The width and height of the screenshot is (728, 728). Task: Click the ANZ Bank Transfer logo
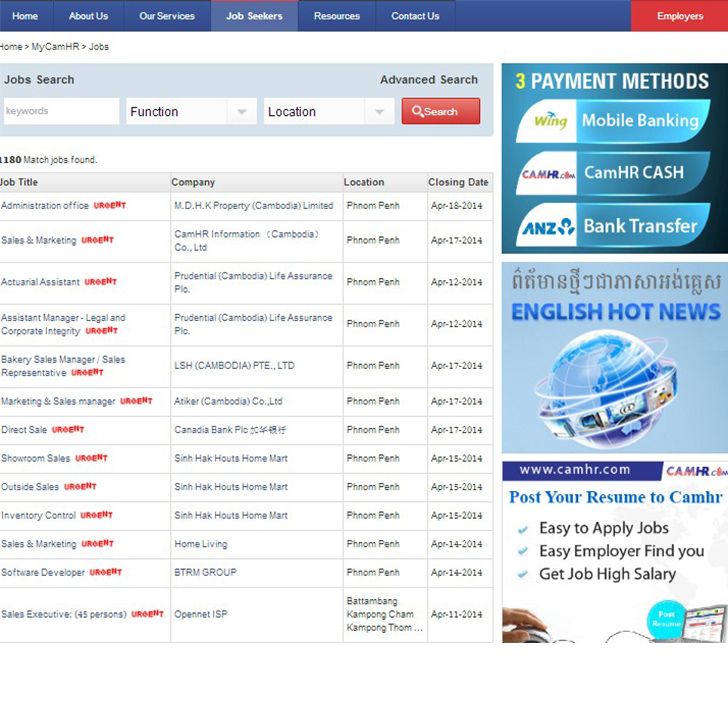click(x=548, y=226)
